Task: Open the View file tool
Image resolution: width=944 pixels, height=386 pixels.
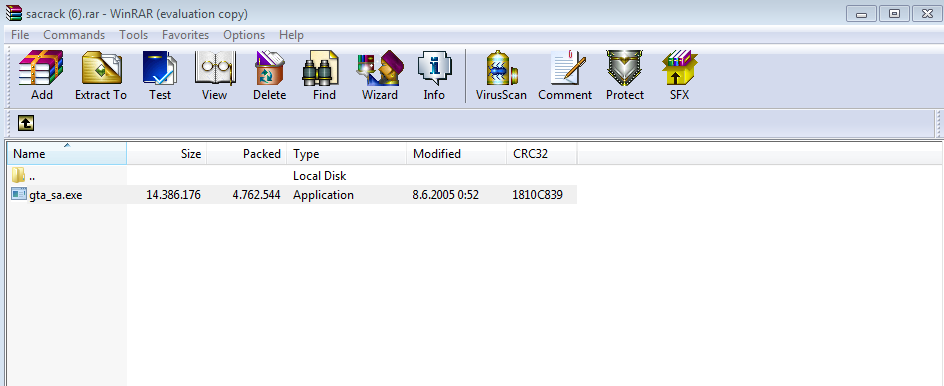Action: click(x=214, y=75)
